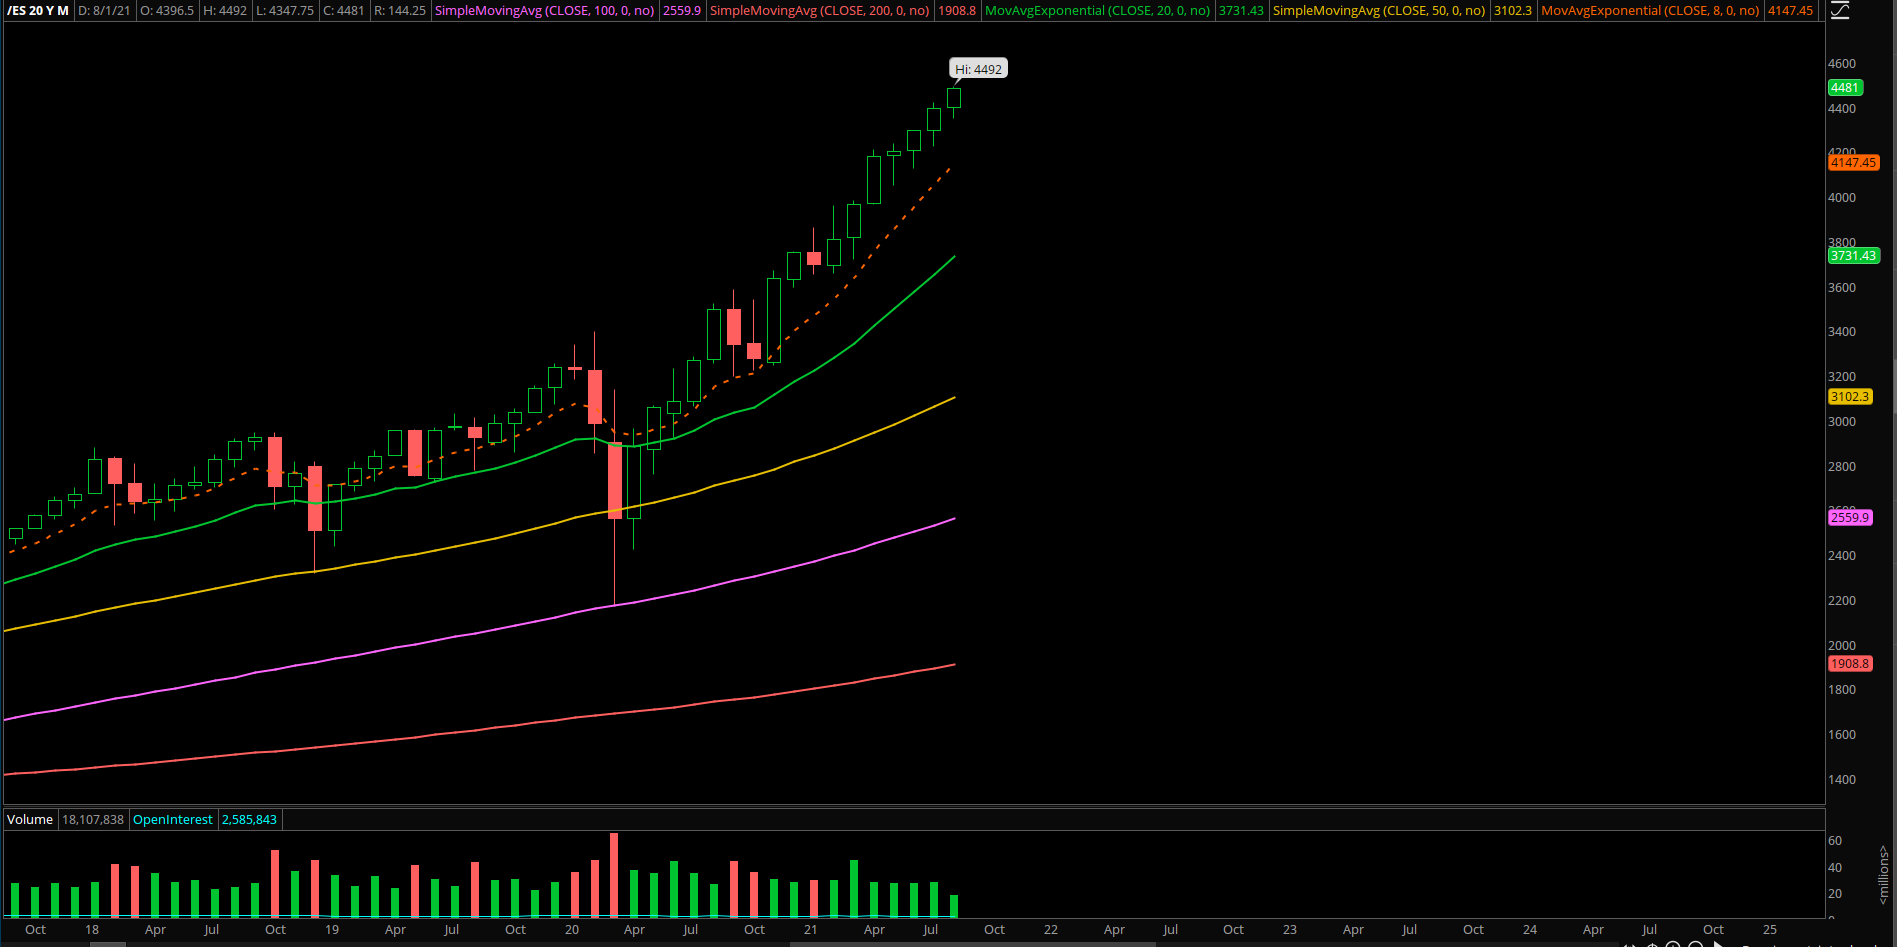1897x947 pixels.
Task: Select the MovAvgExponential 8 study label
Action: [1650, 11]
